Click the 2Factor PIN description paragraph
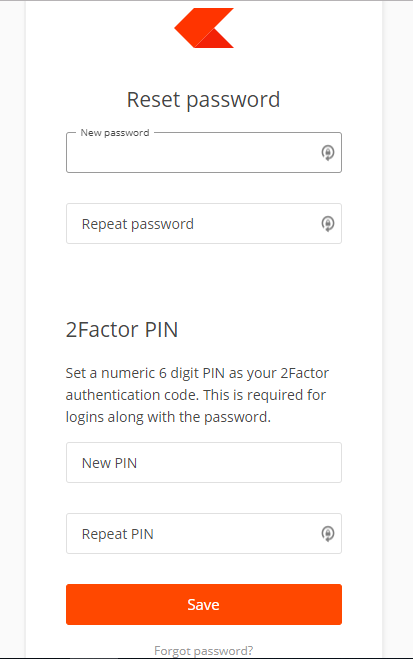This screenshot has width=413, height=659. 197,395
